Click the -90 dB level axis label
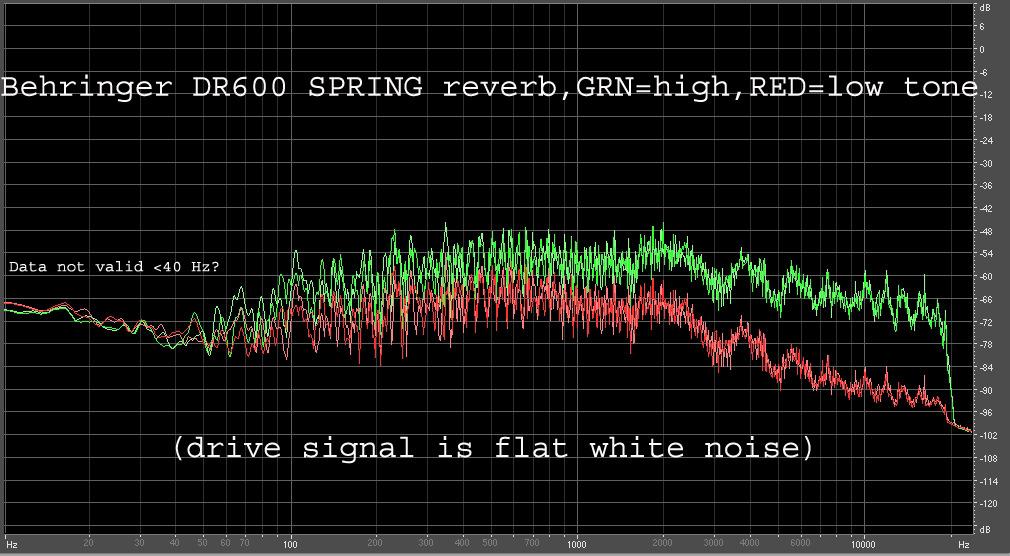This screenshot has width=1010, height=556. (986, 390)
